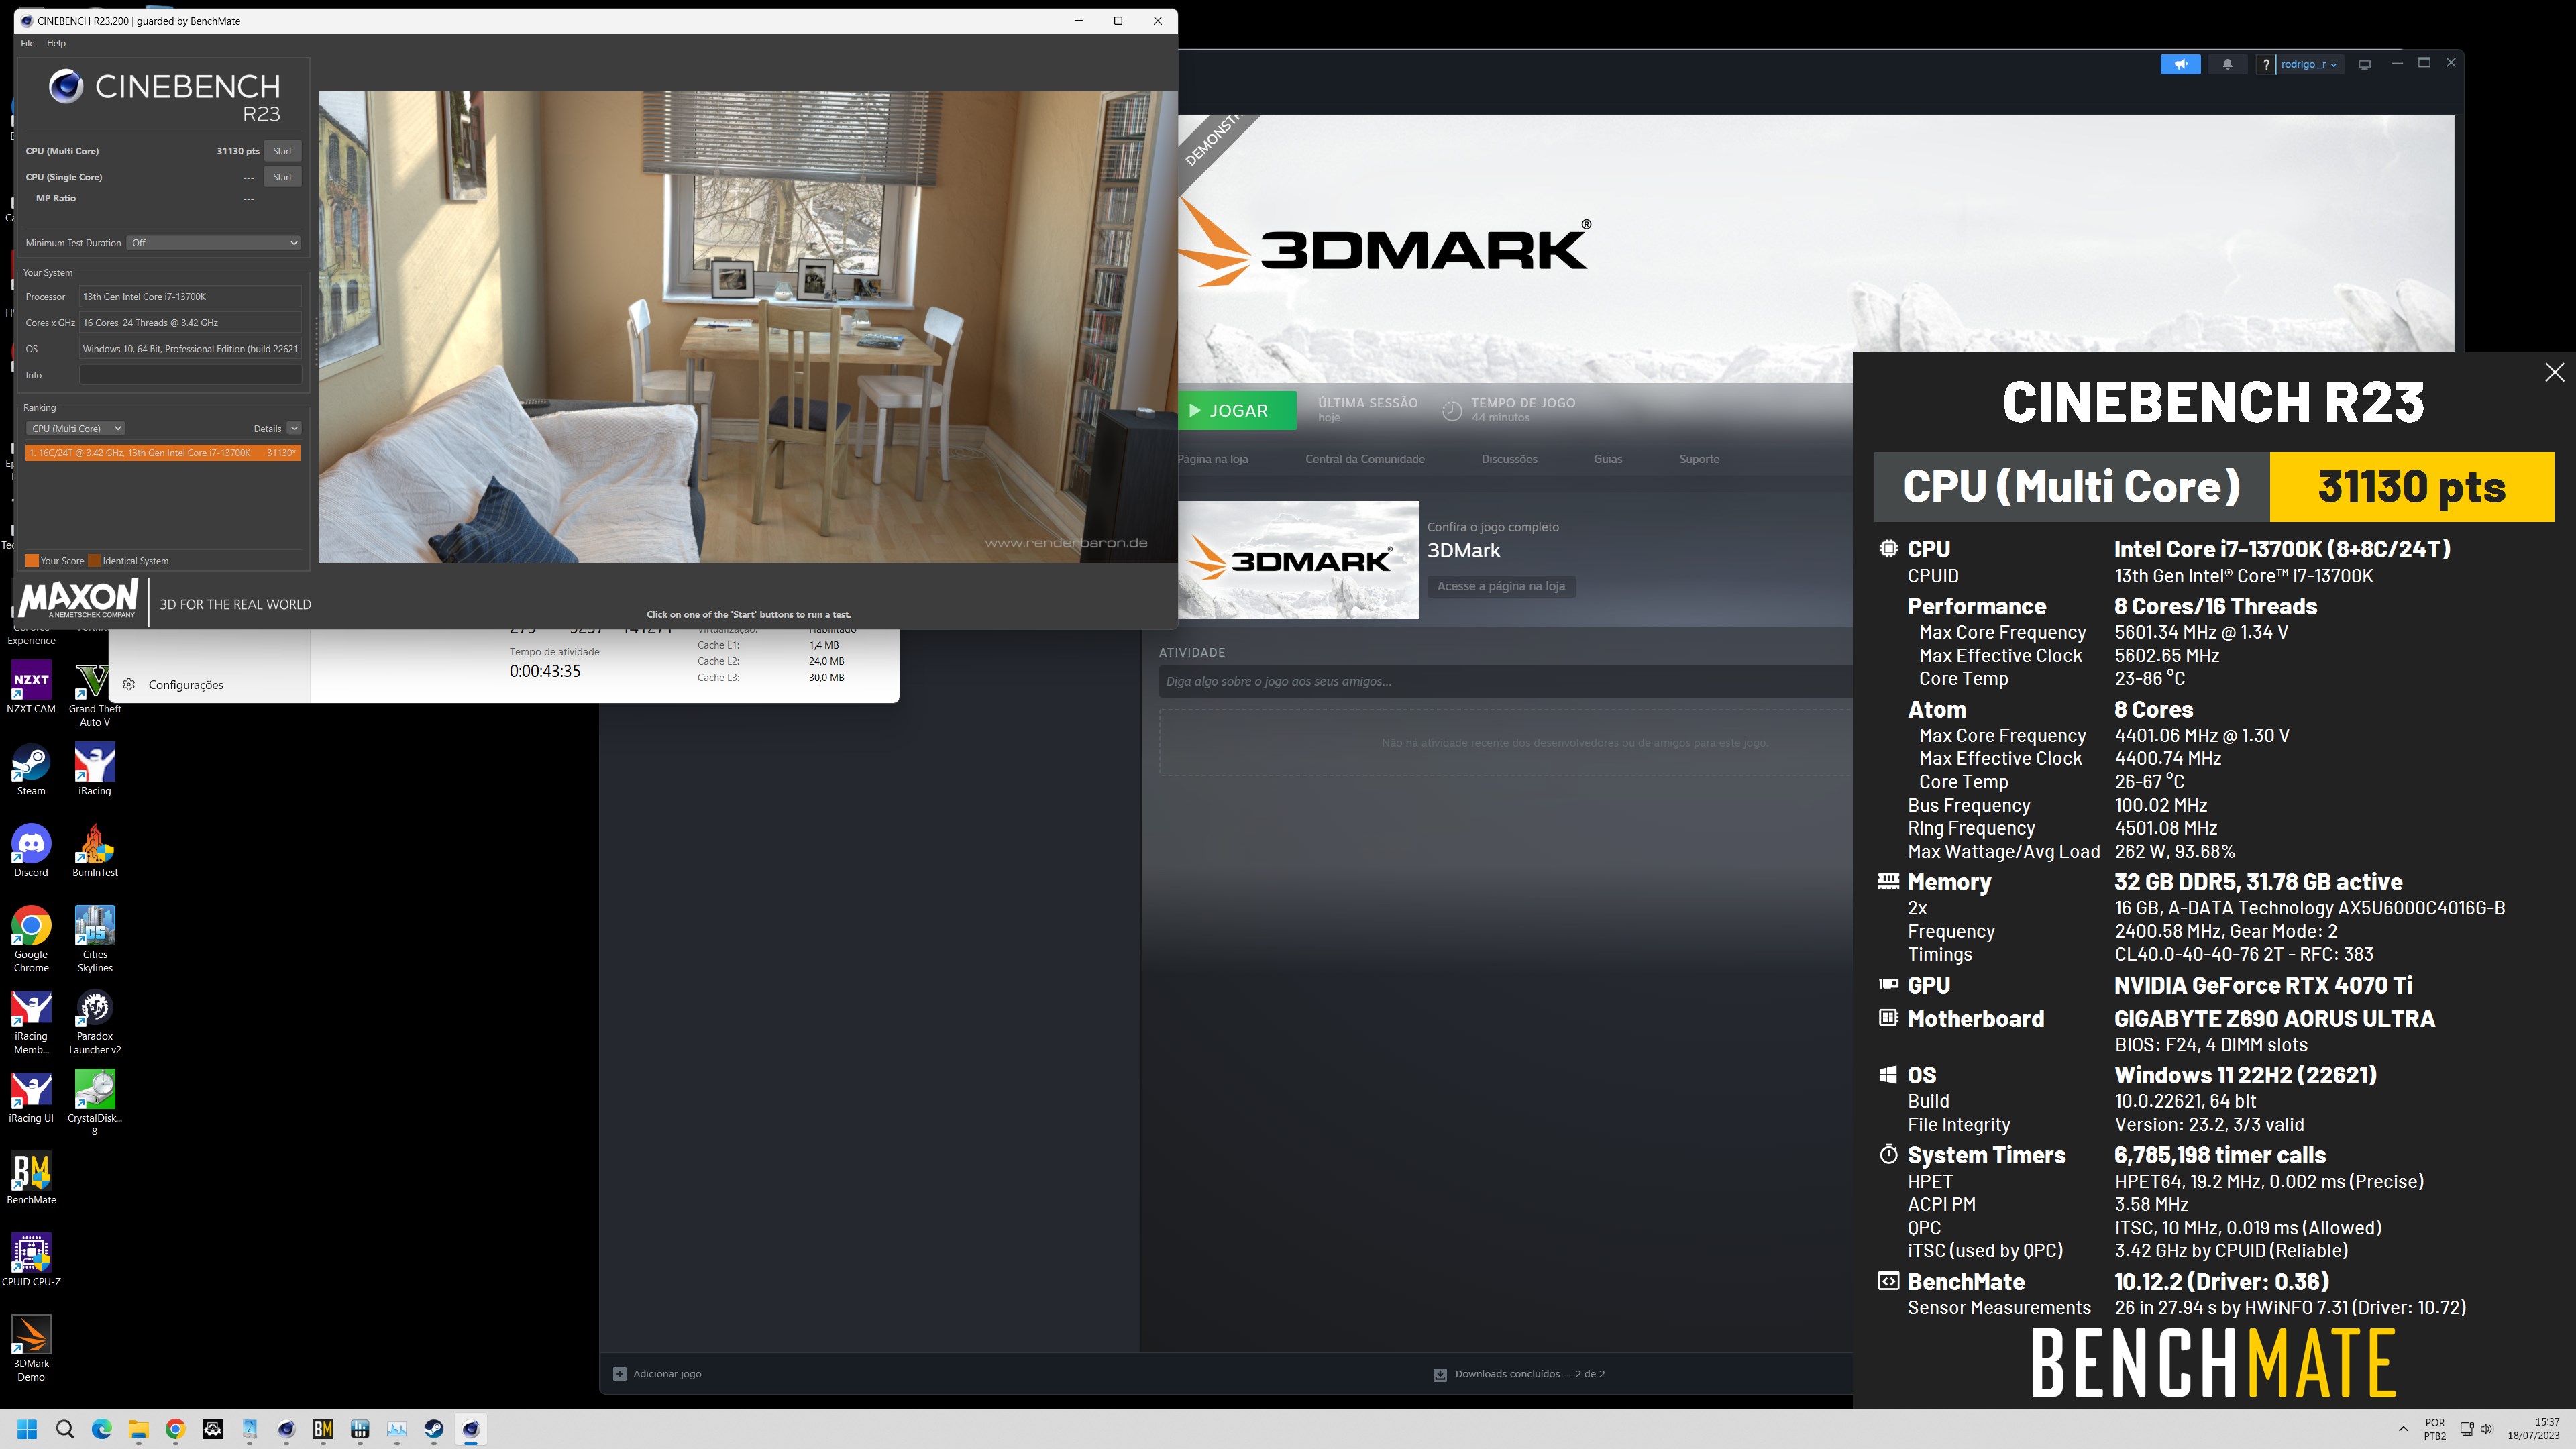
Task: Click the Cinebench rendered room image
Action: click(x=748, y=327)
